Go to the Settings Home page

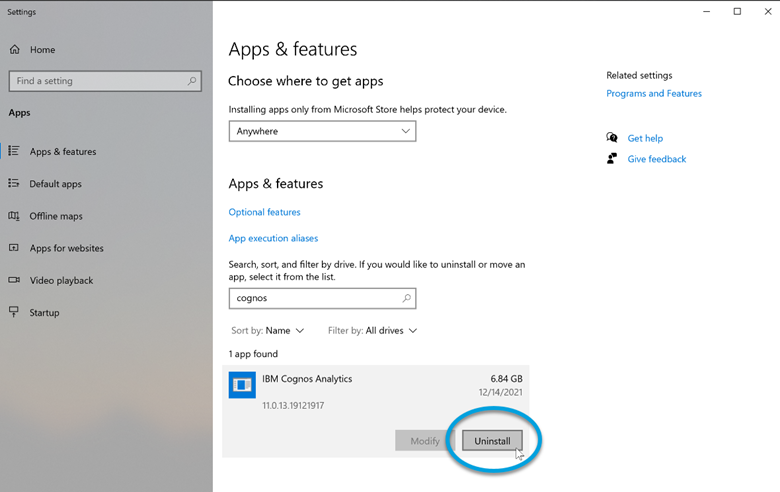coord(42,49)
